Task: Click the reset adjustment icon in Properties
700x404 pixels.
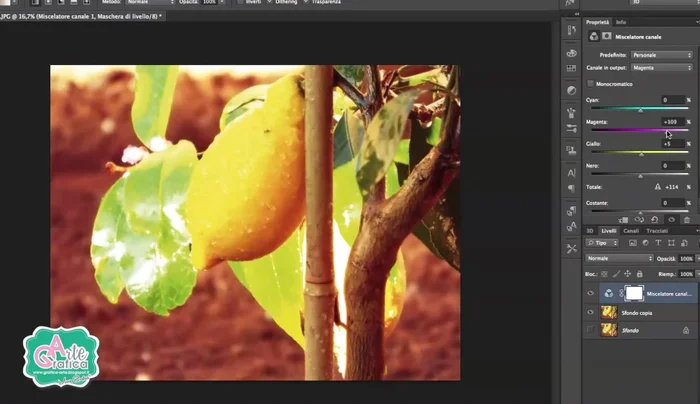Action: [654, 219]
